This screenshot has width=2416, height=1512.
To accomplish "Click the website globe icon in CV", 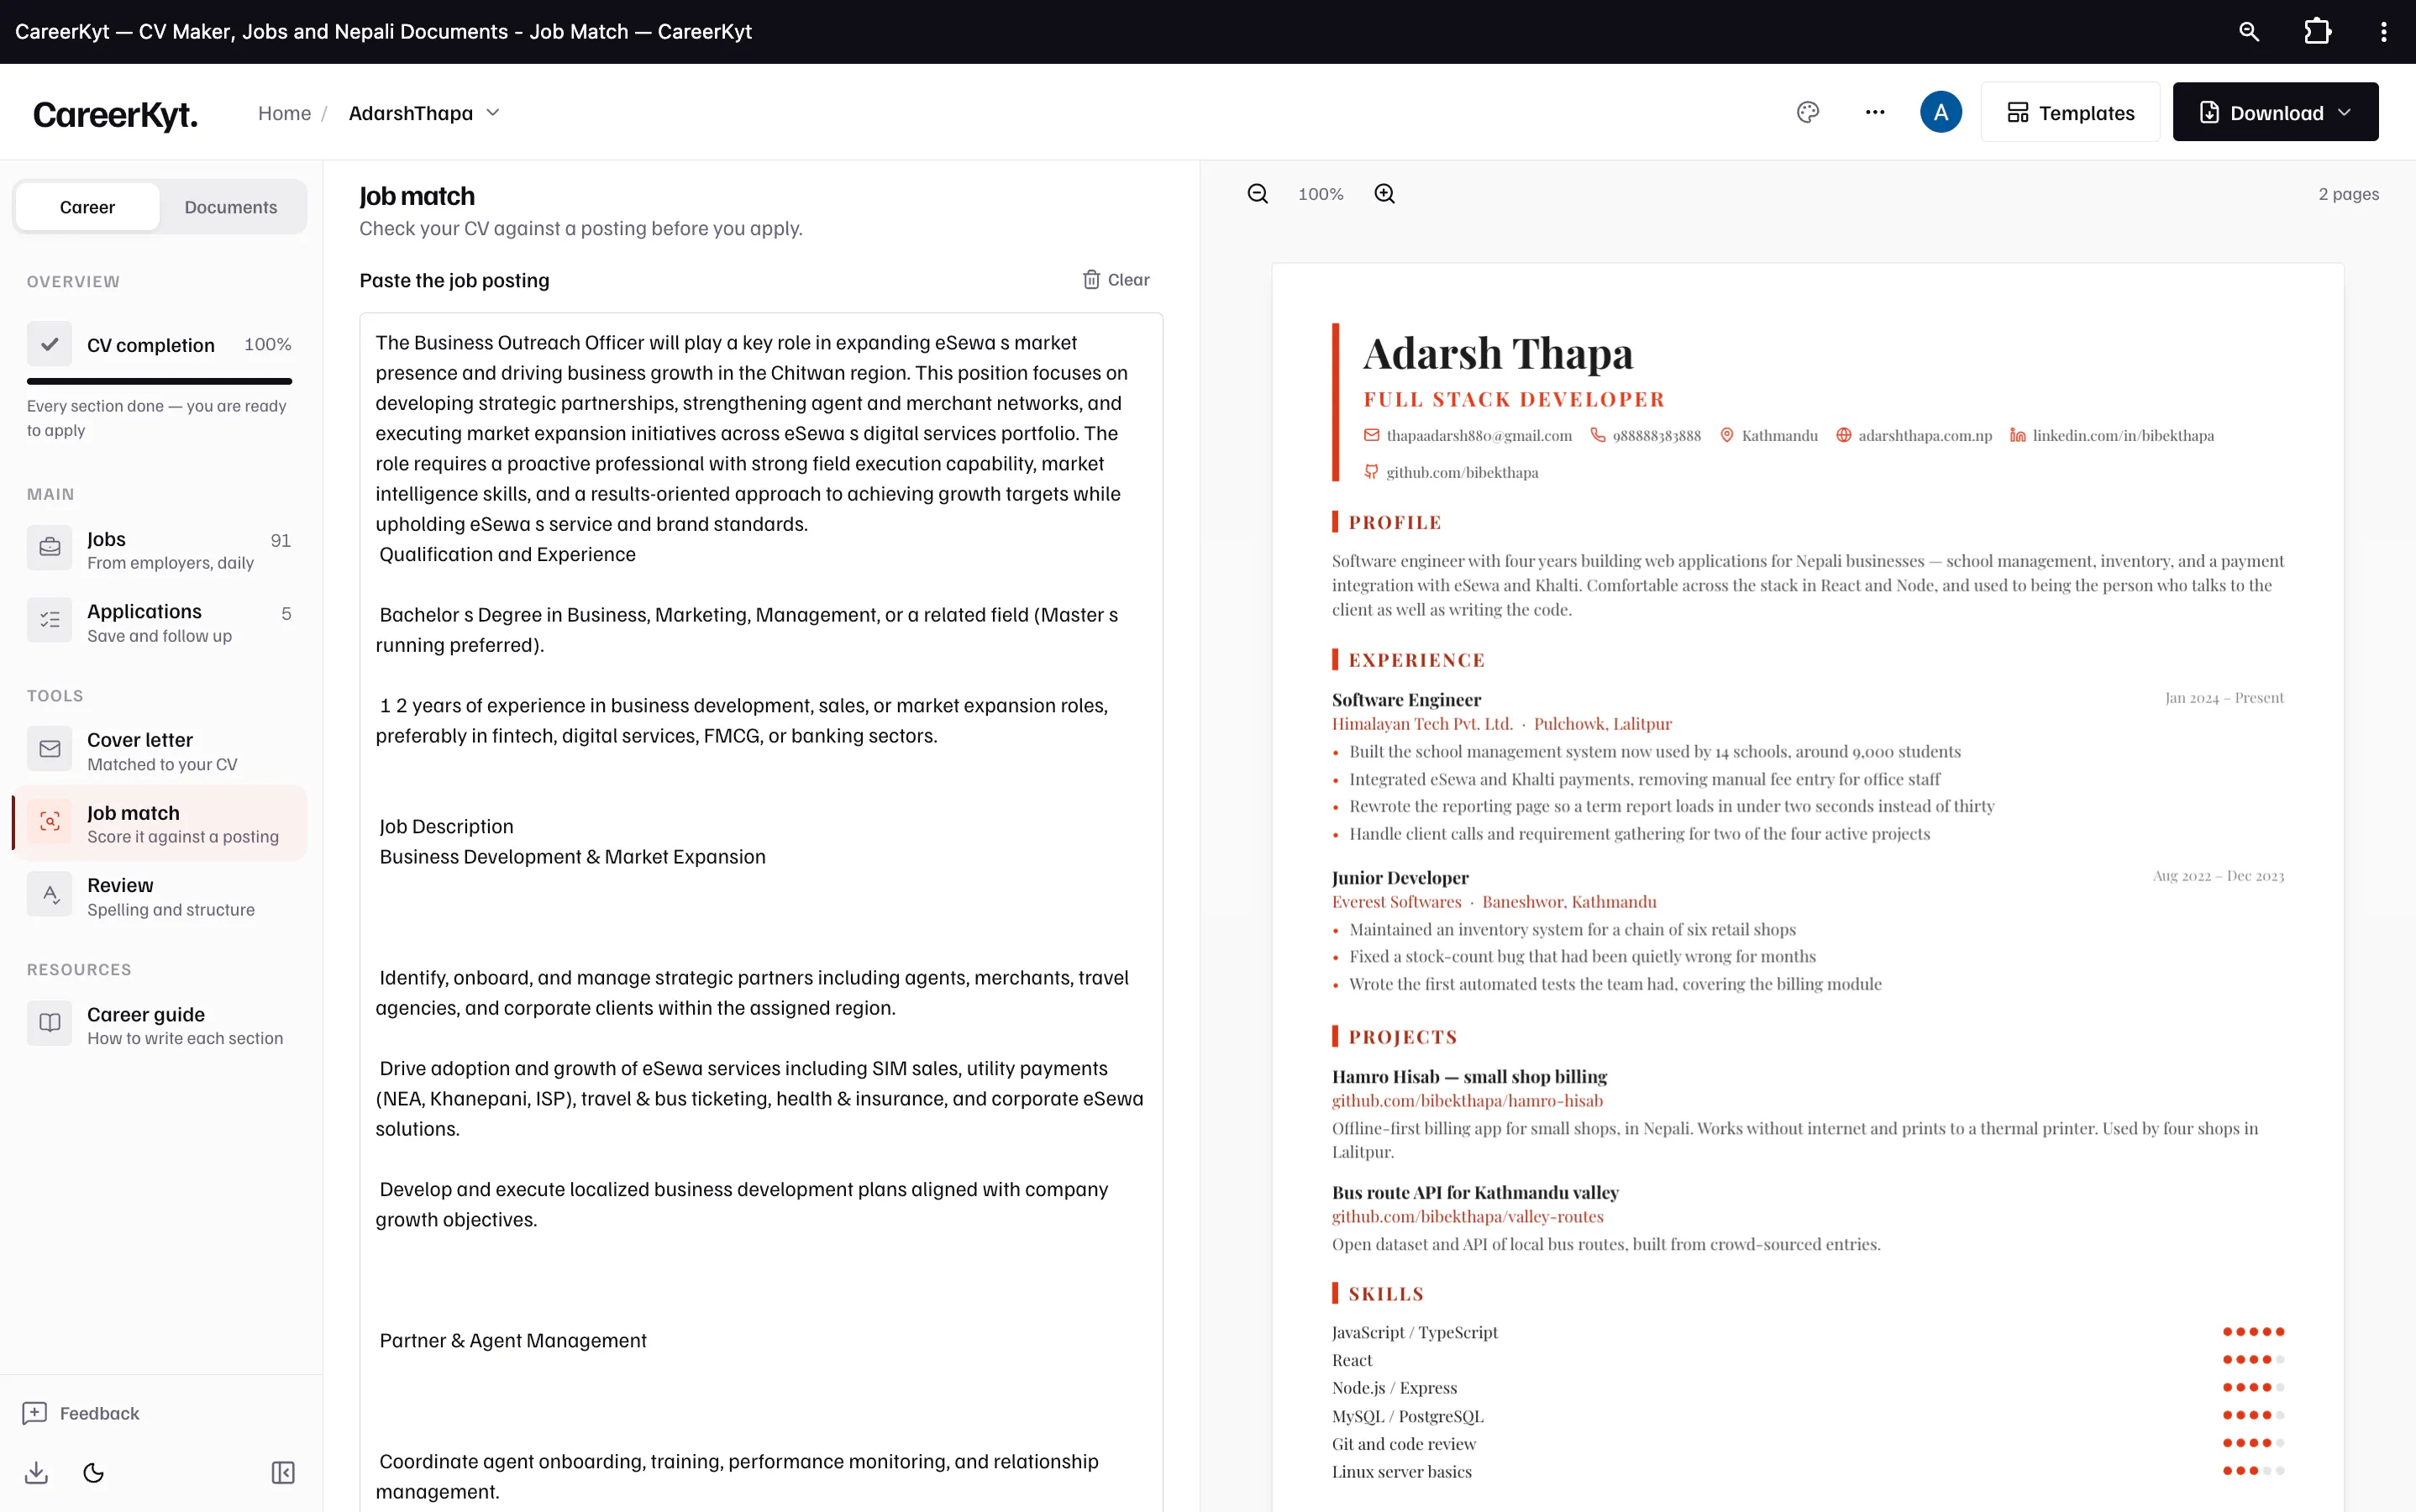I will click(1844, 436).
